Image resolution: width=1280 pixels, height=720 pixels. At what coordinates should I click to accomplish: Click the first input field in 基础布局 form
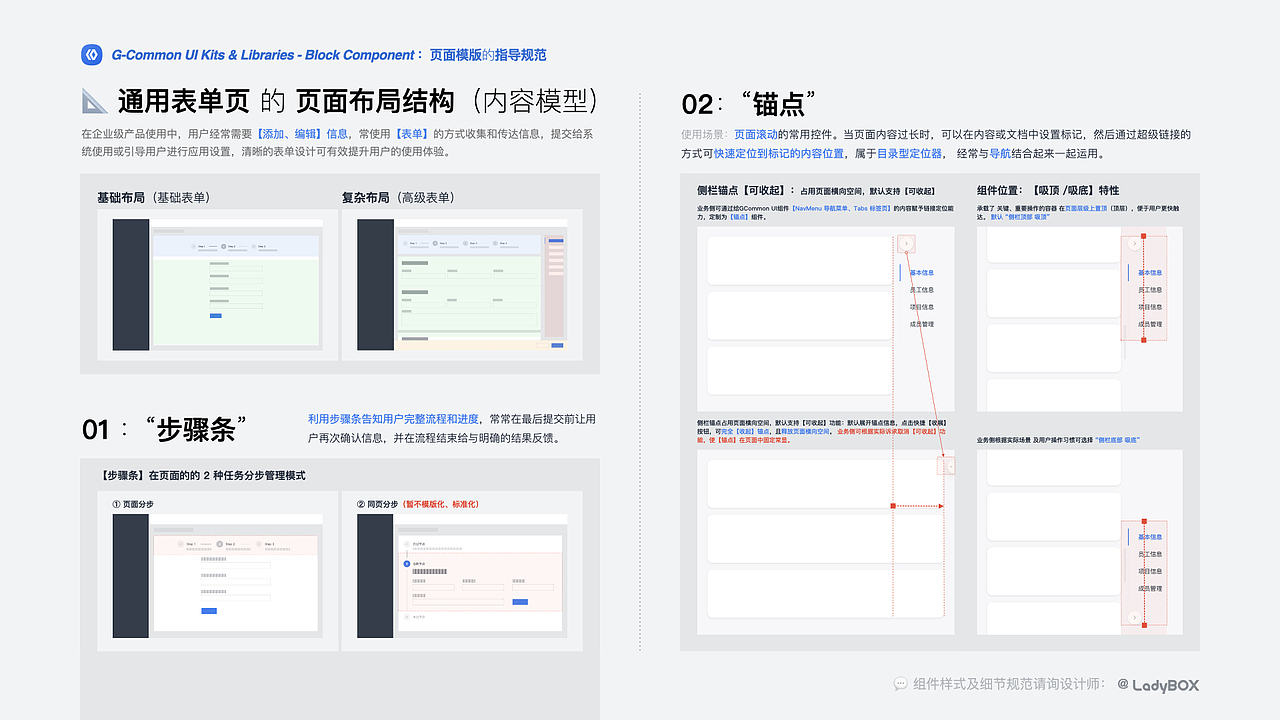236,268
